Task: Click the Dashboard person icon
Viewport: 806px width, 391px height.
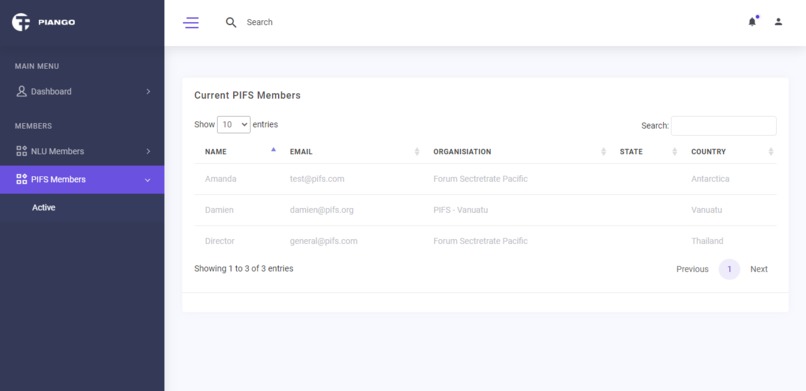Action: click(x=21, y=91)
